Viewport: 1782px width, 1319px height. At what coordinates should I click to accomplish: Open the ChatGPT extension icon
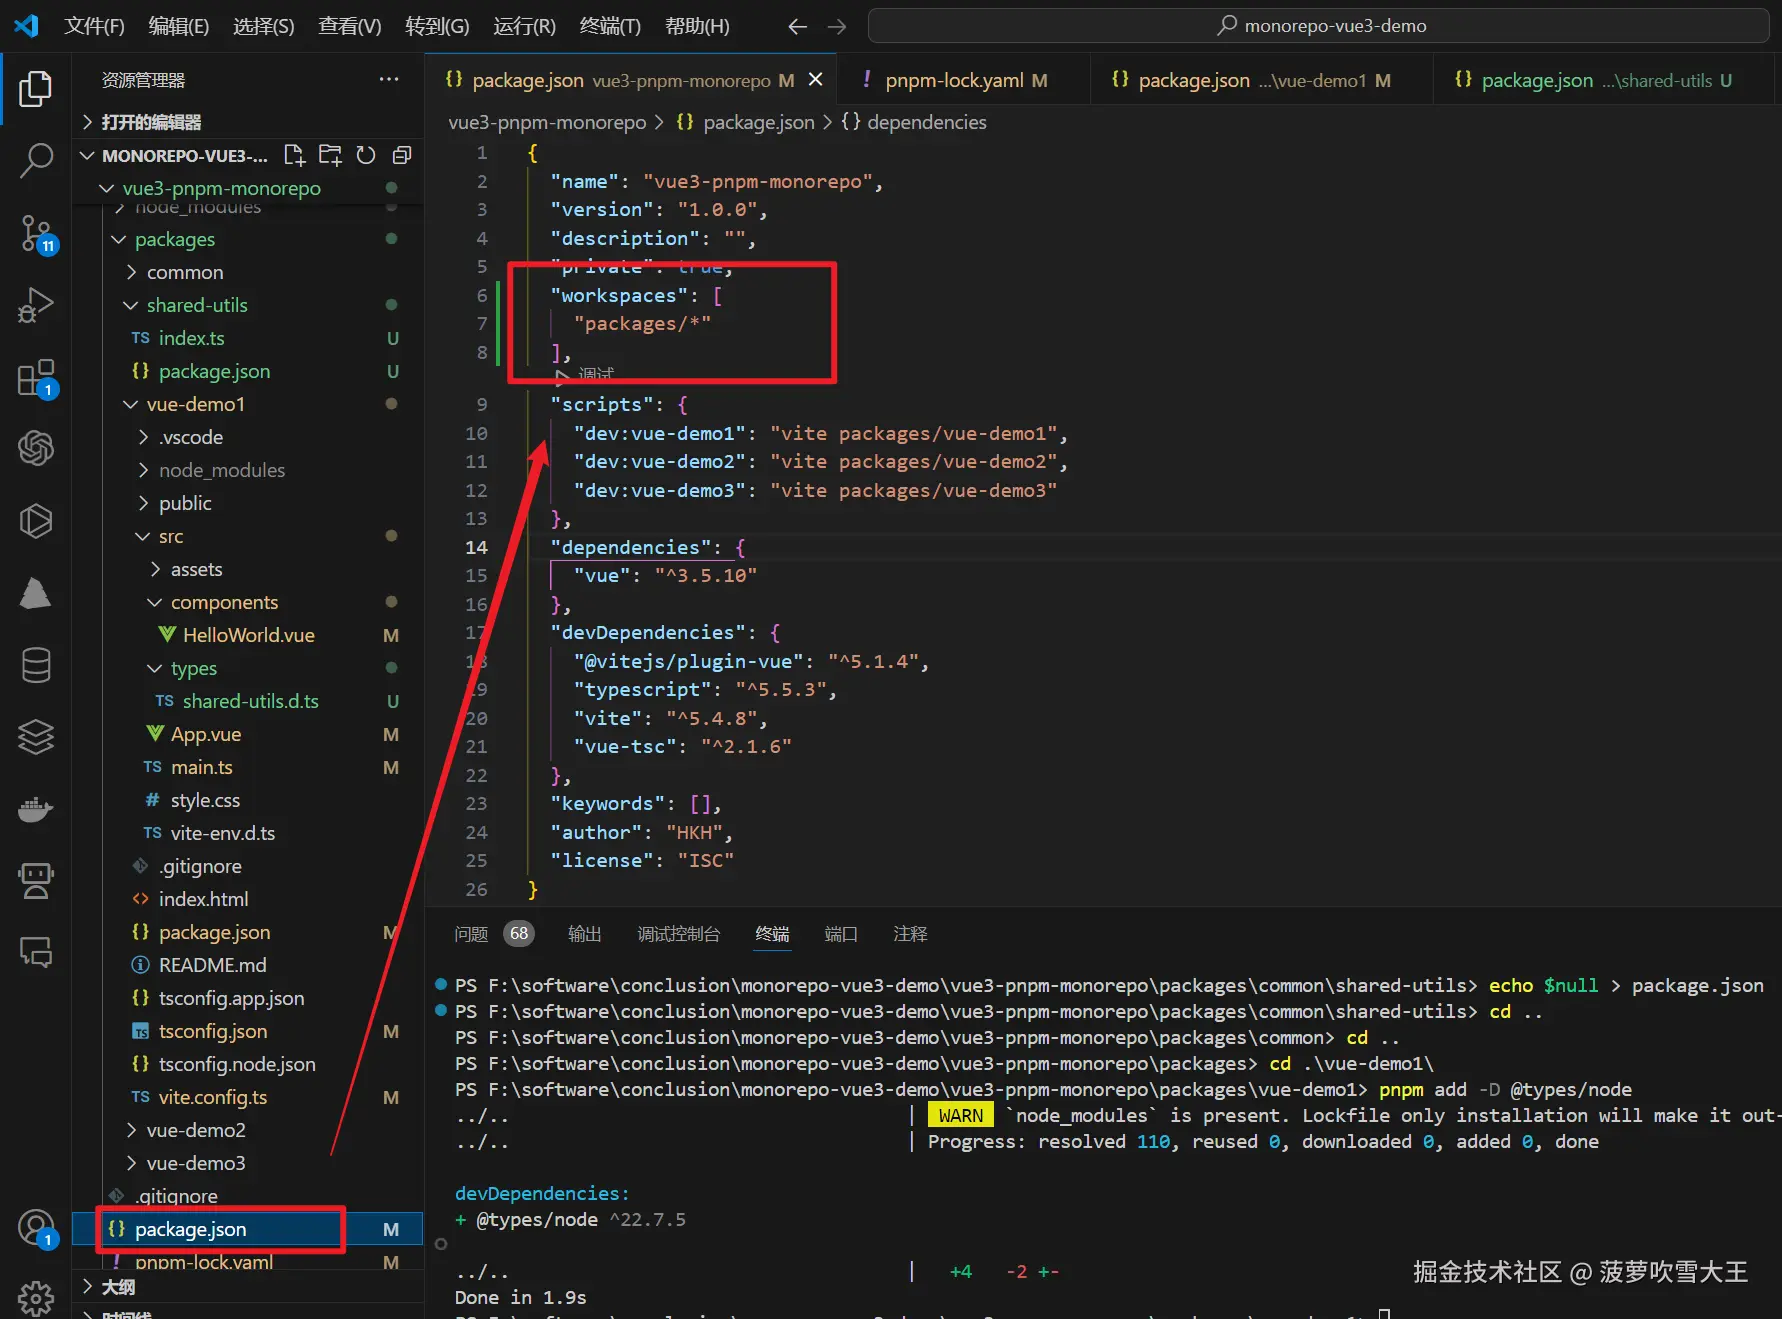pos(36,448)
